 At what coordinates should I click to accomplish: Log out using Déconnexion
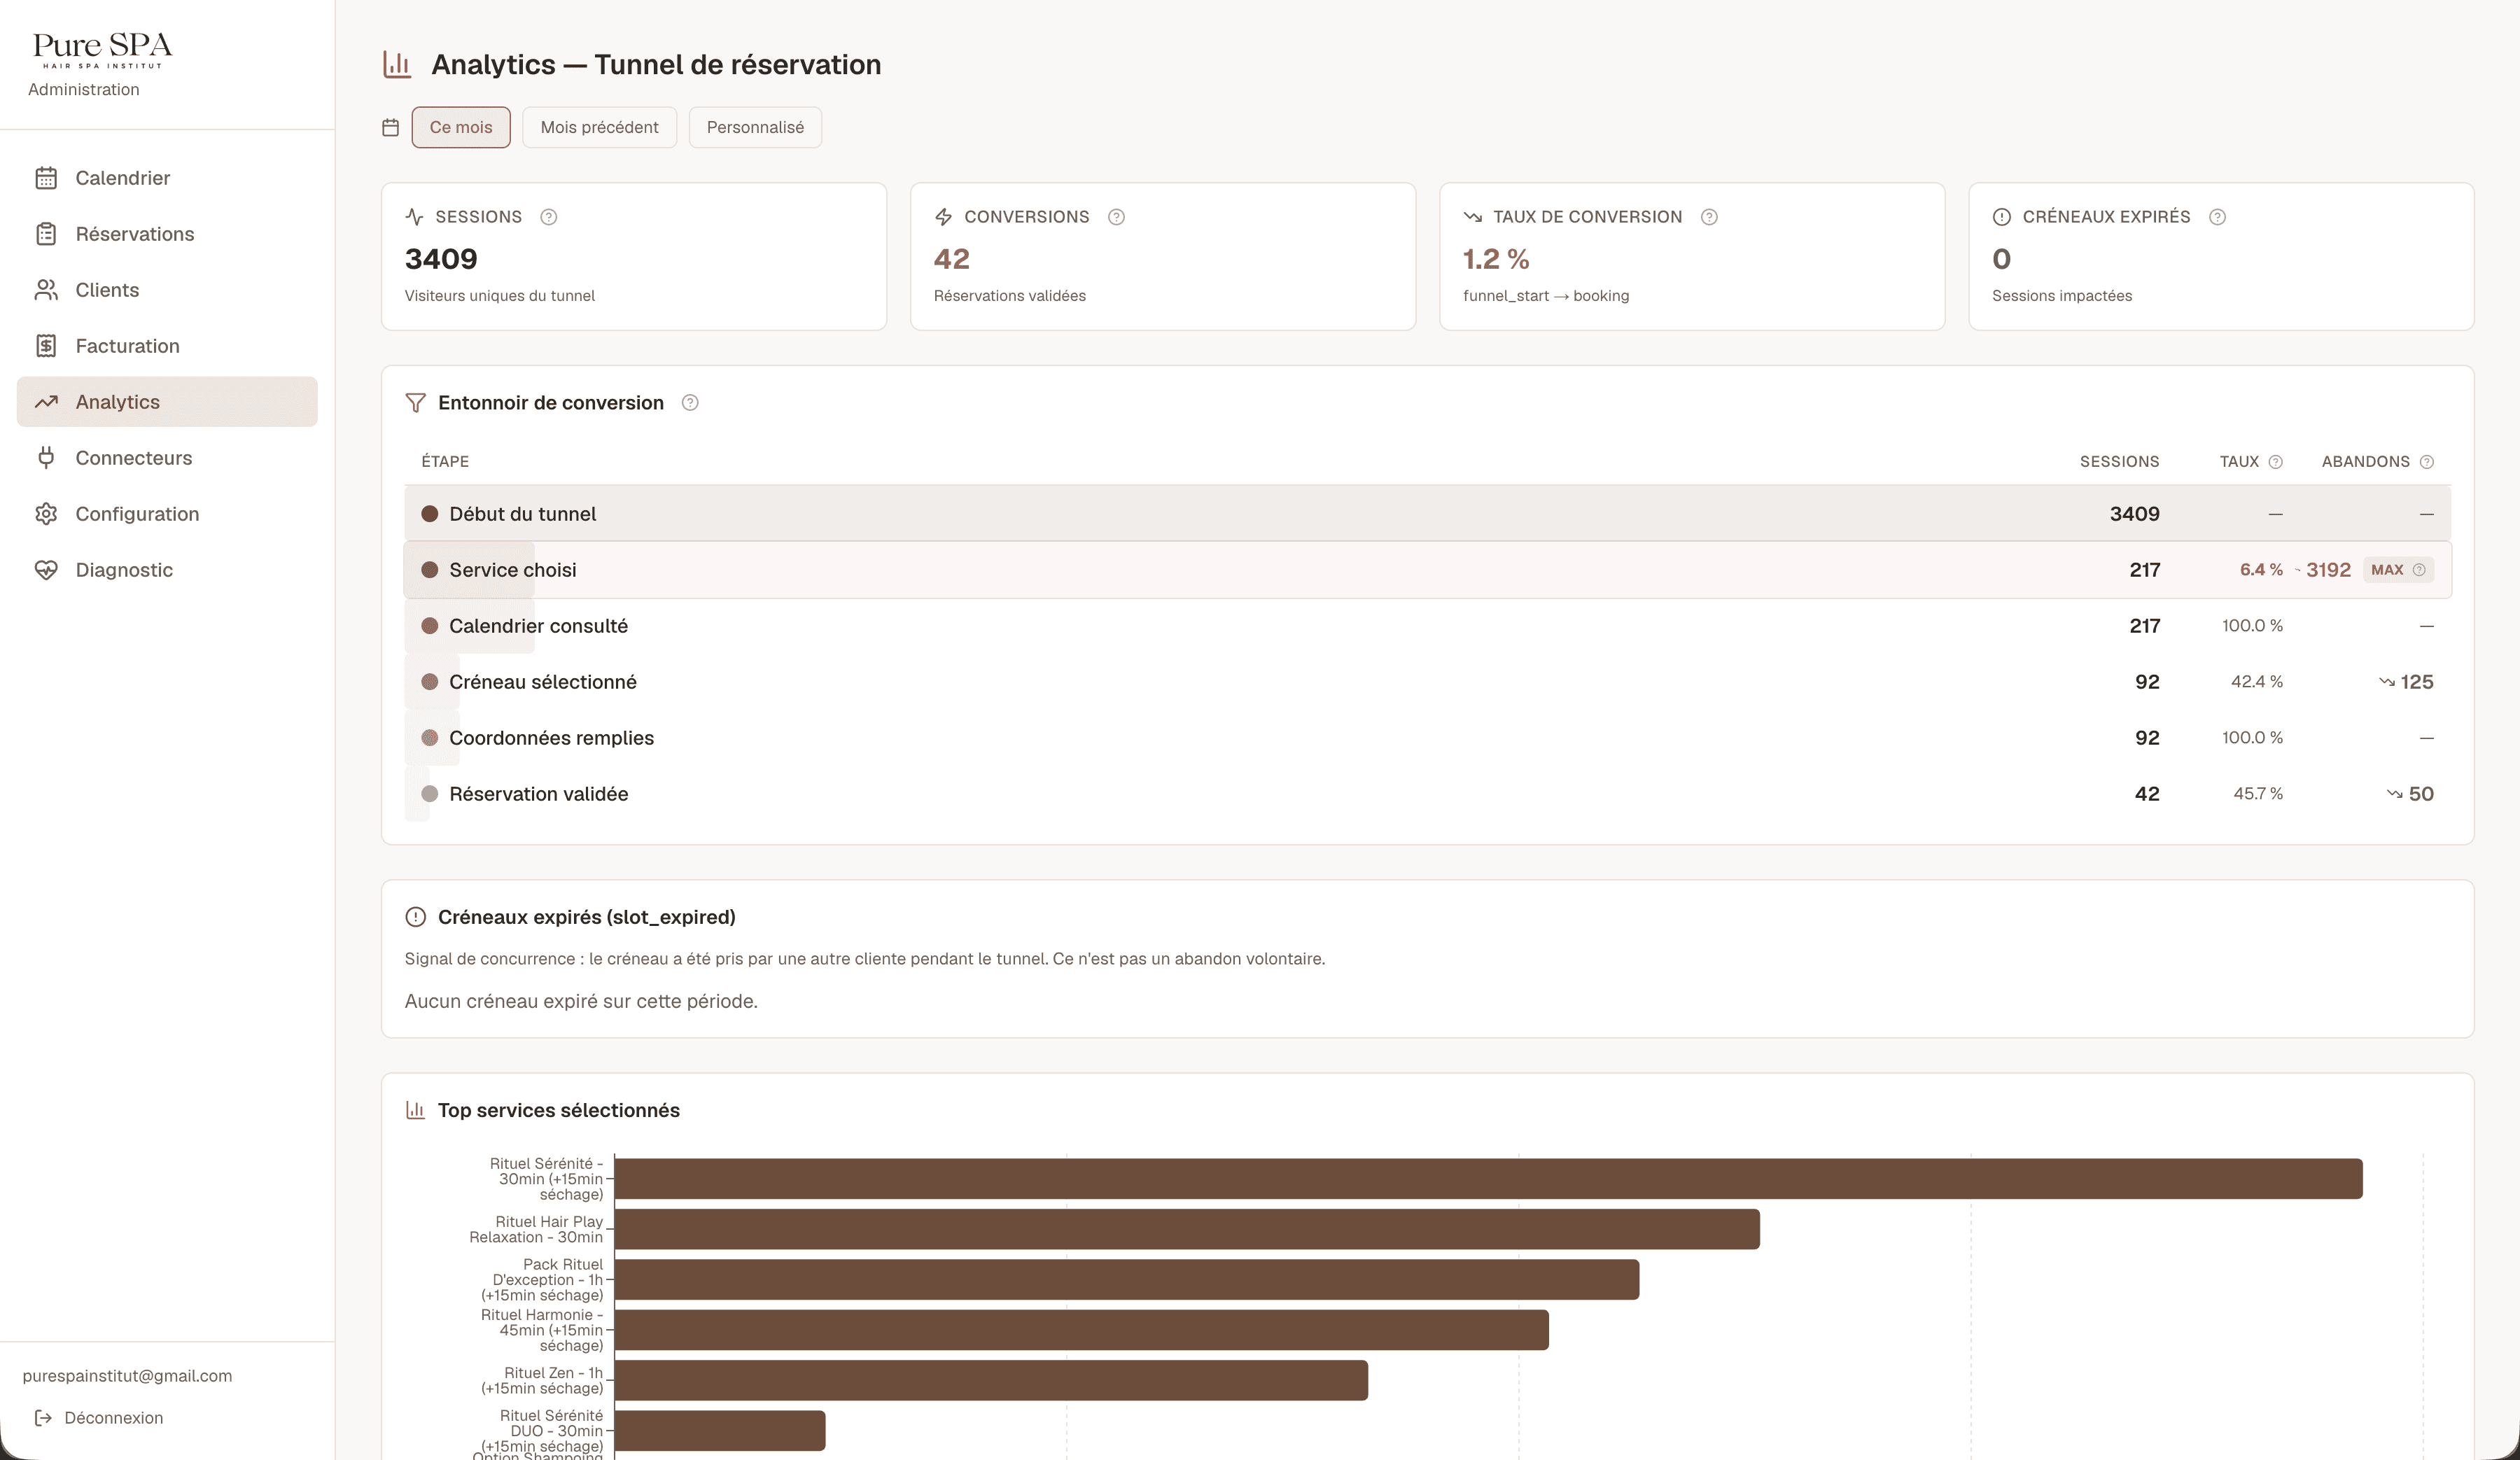click(99, 1418)
